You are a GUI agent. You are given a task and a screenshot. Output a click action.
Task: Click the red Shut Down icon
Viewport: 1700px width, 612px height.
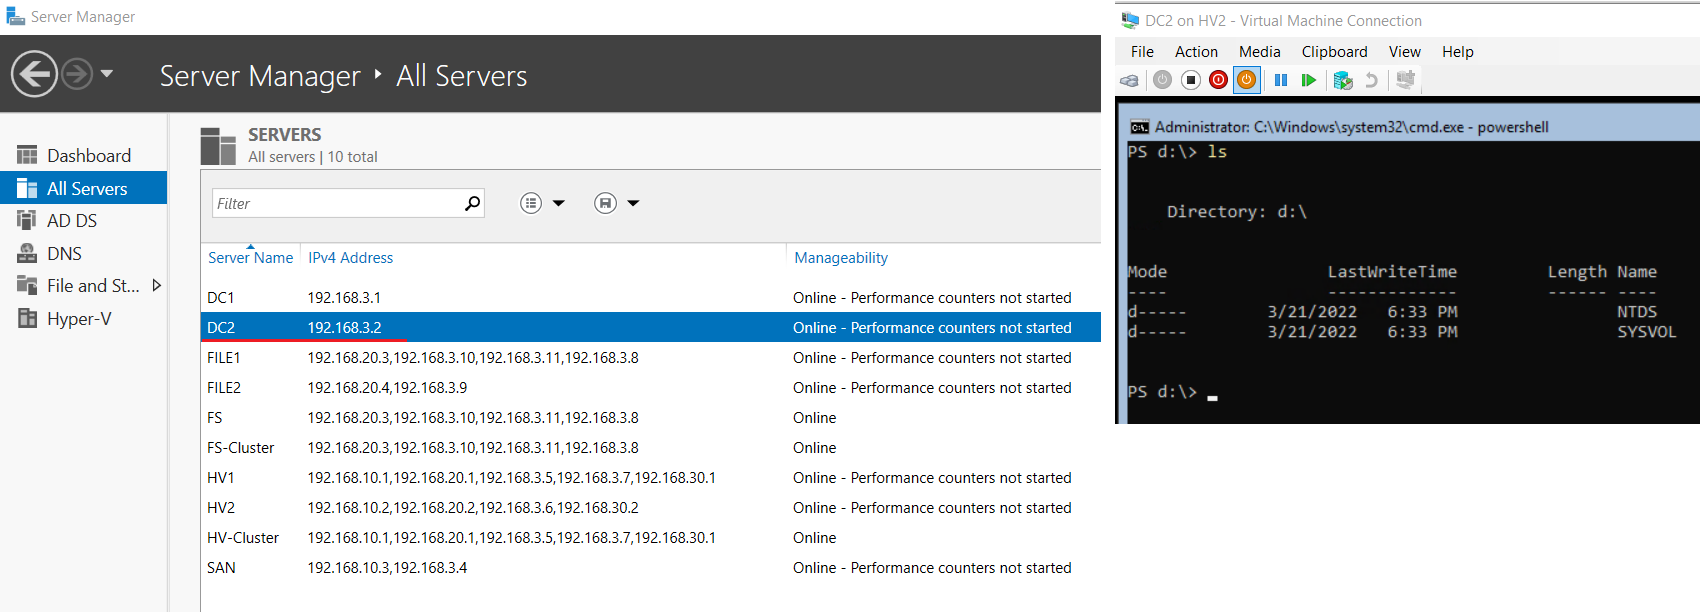[1218, 80]
